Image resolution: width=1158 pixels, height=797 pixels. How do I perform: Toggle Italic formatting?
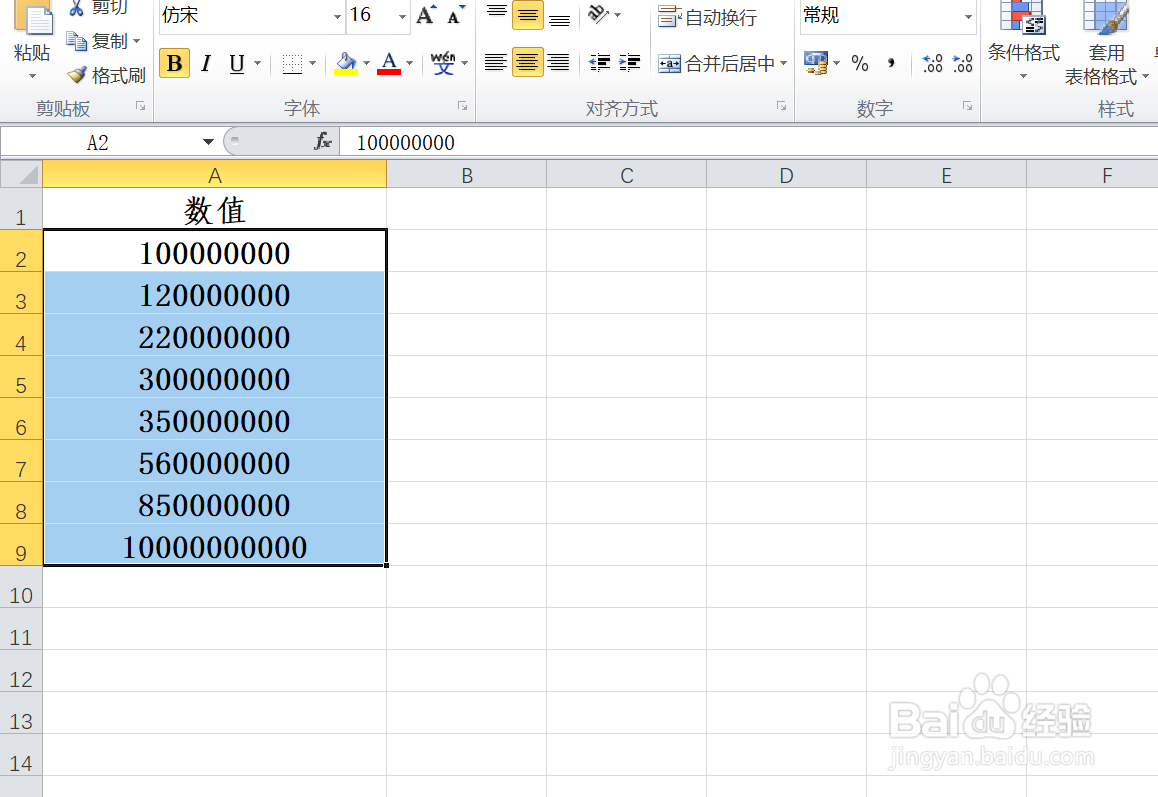pos(206,64)
